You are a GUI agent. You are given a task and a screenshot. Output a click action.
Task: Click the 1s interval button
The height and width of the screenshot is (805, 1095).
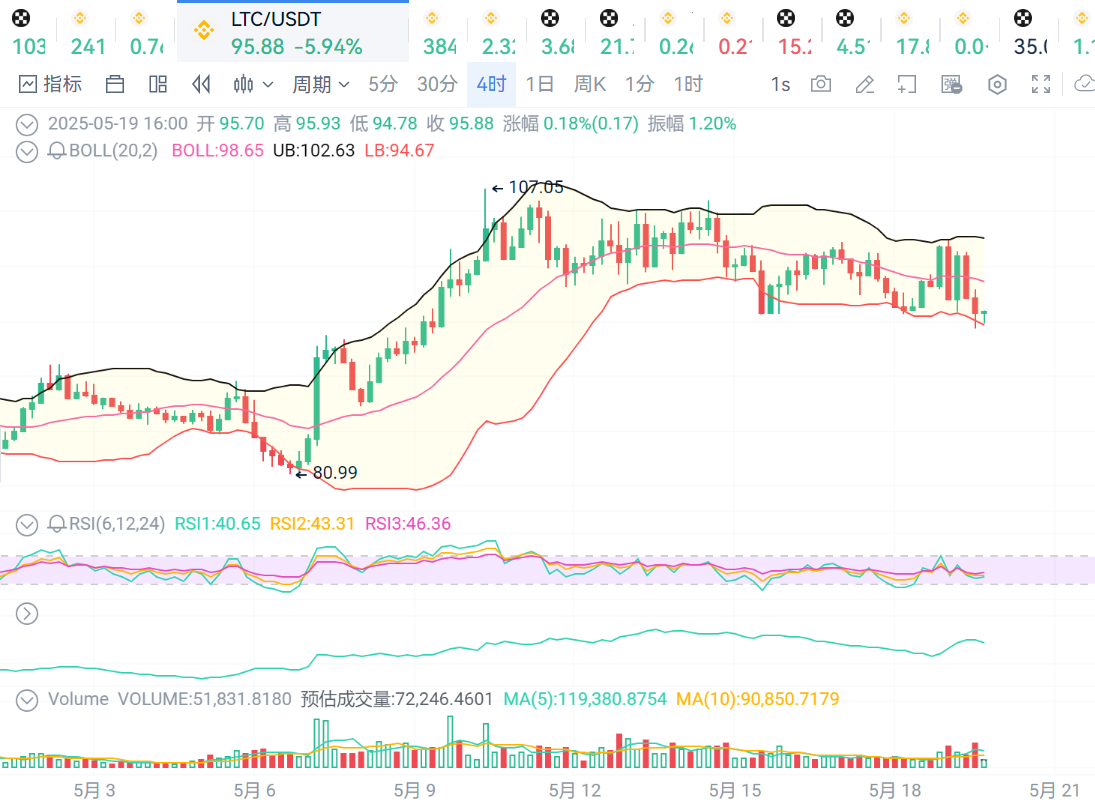[780, 84]
